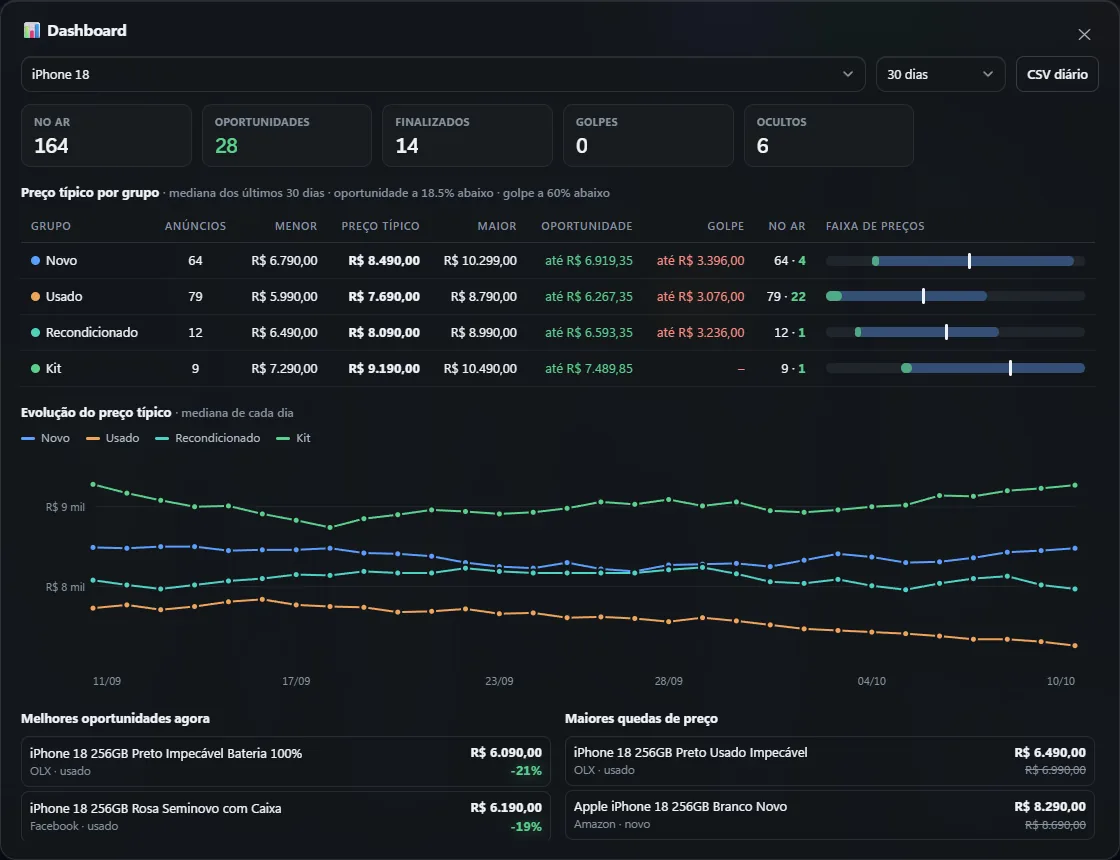Click the Recondicionado group name
This screenshot has width=1120, height=860.
point(91,332)
